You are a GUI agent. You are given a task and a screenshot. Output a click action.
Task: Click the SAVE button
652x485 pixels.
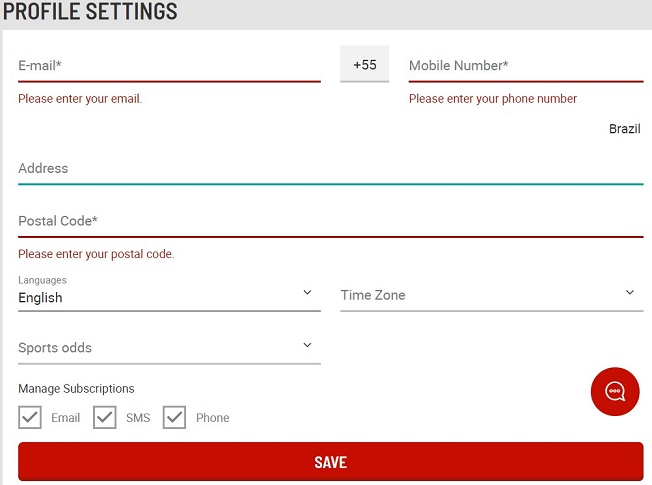click(331, 462)
